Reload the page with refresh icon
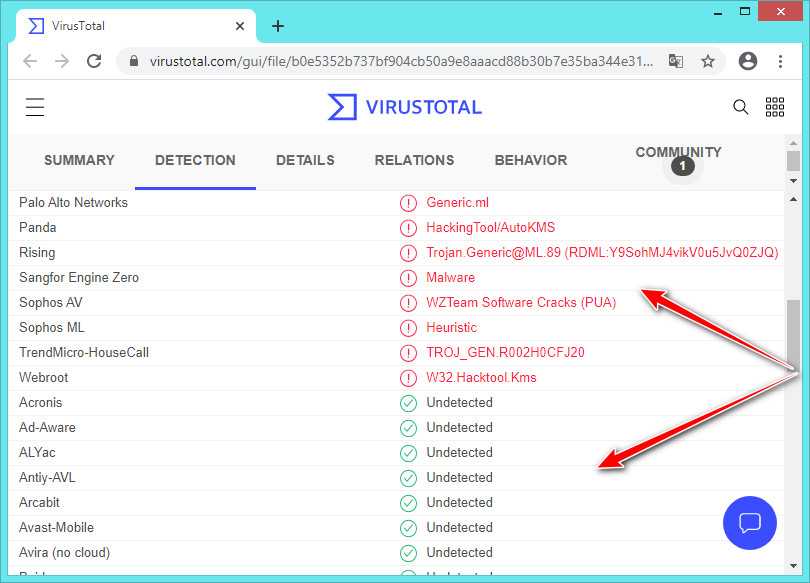Screen dimensions: 810x583 (94, 61)
